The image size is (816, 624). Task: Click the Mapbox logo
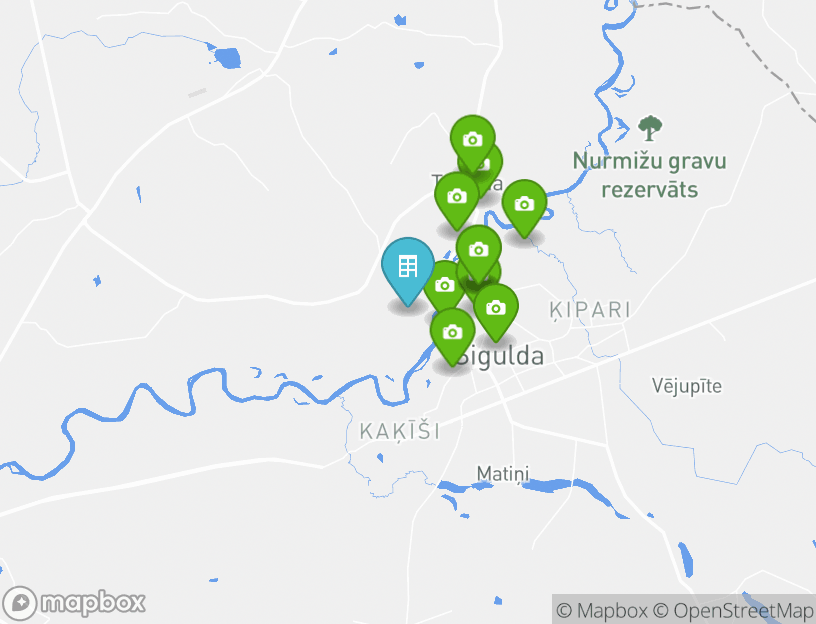coord(73,603)
